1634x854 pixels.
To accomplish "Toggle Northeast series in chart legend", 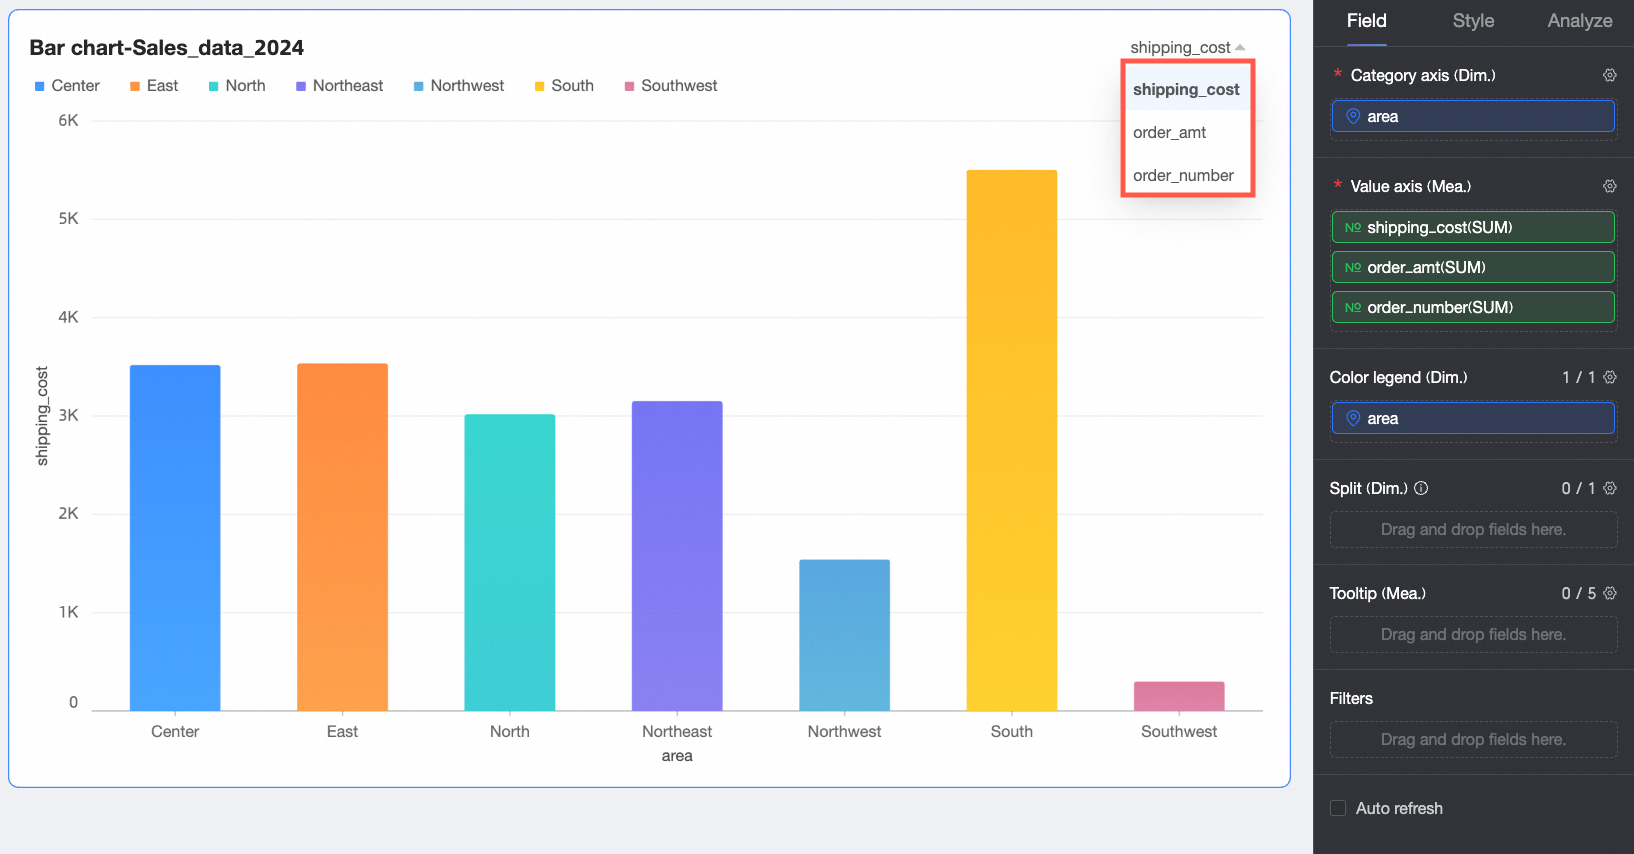I will (339, 86).
